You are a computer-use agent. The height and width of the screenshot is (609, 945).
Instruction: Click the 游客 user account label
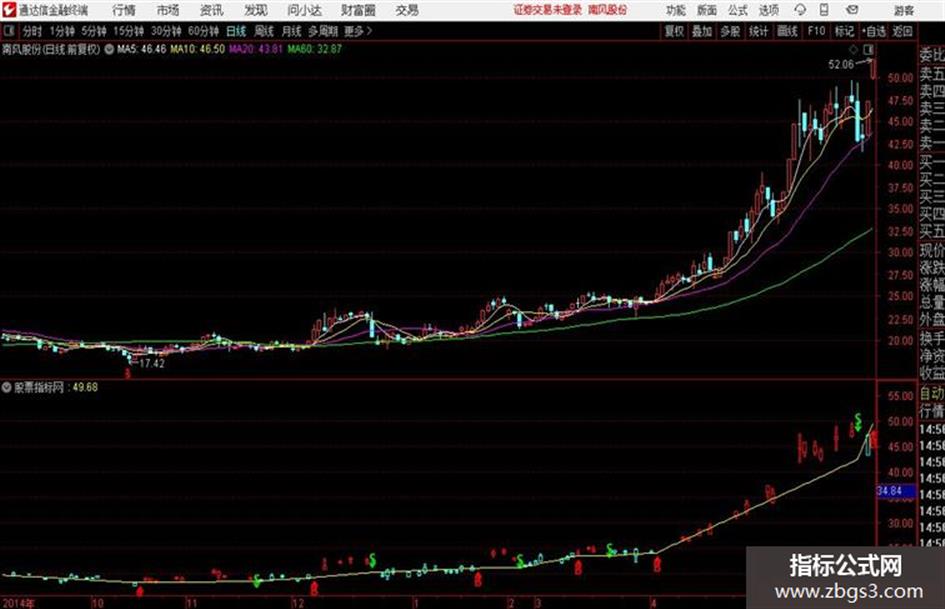click(903, 10)
